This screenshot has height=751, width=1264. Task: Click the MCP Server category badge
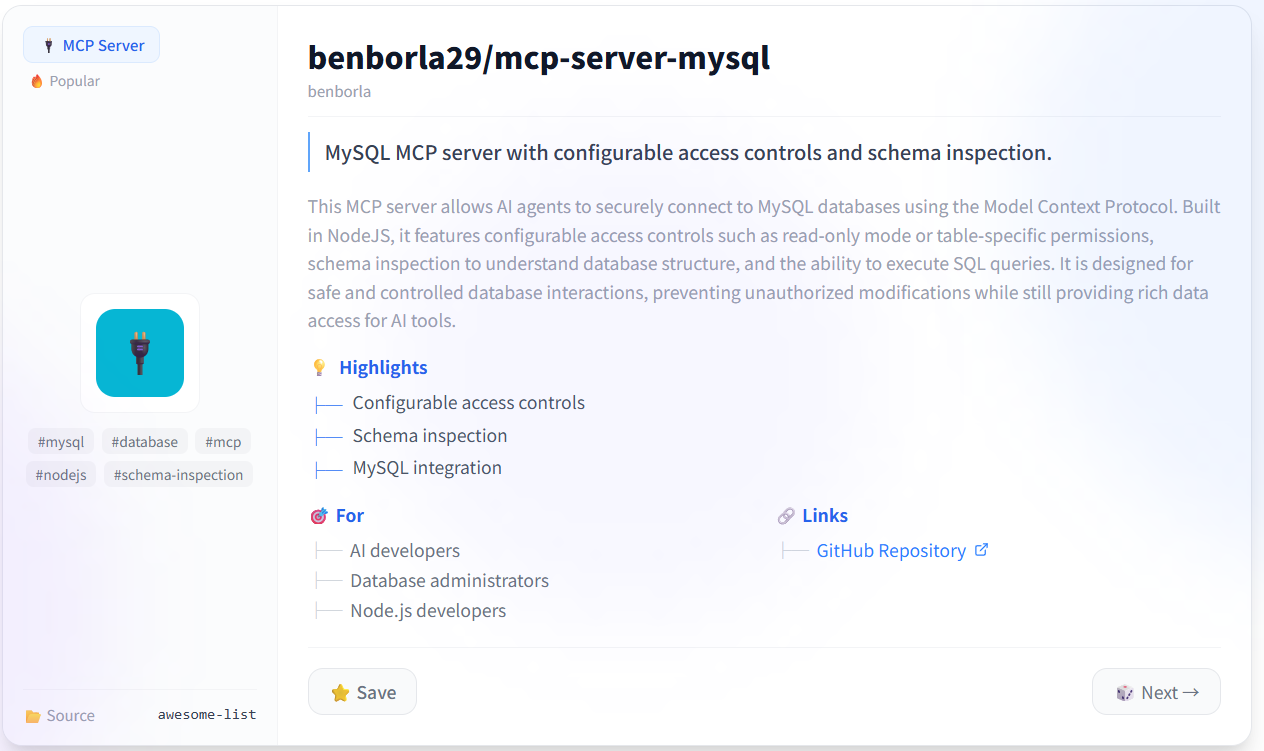tap(91, 45)
